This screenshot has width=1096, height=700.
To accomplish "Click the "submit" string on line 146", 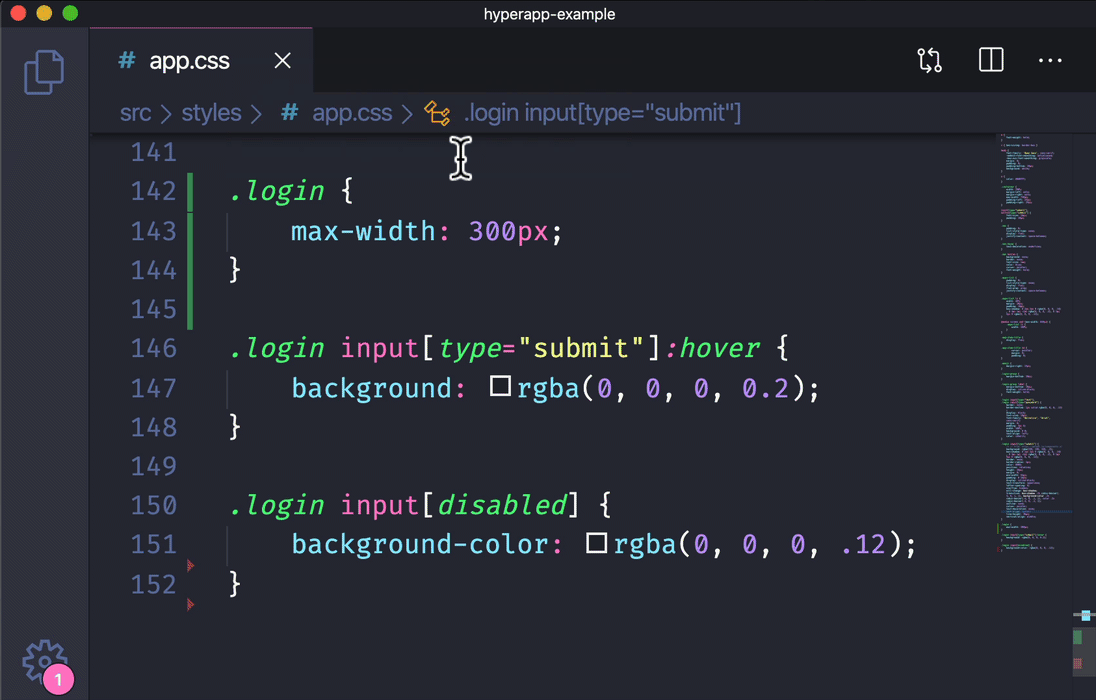I will click(x=581, y=348).
